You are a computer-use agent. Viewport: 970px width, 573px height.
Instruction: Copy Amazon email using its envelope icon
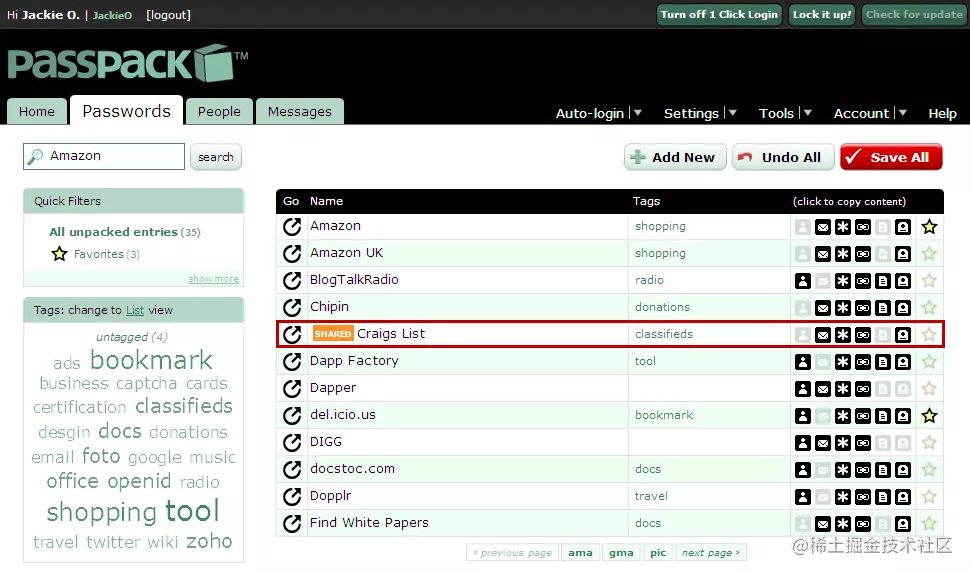[x=823, y=227]
